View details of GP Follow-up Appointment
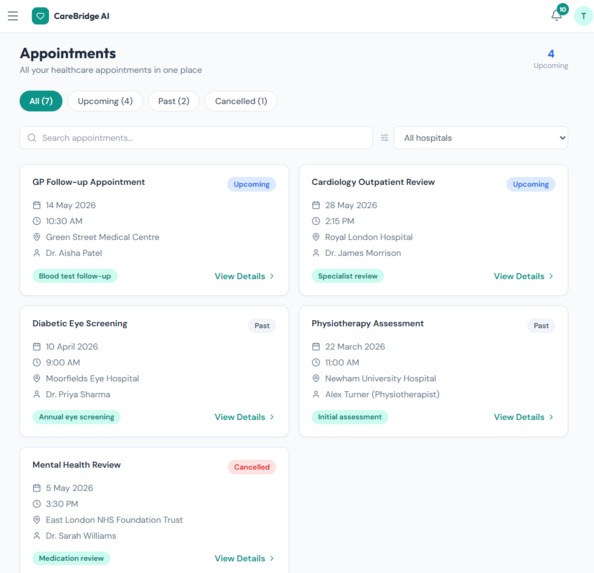Image resolution: width=594 pixels, height=573 pixels. [x=244, y=276]
